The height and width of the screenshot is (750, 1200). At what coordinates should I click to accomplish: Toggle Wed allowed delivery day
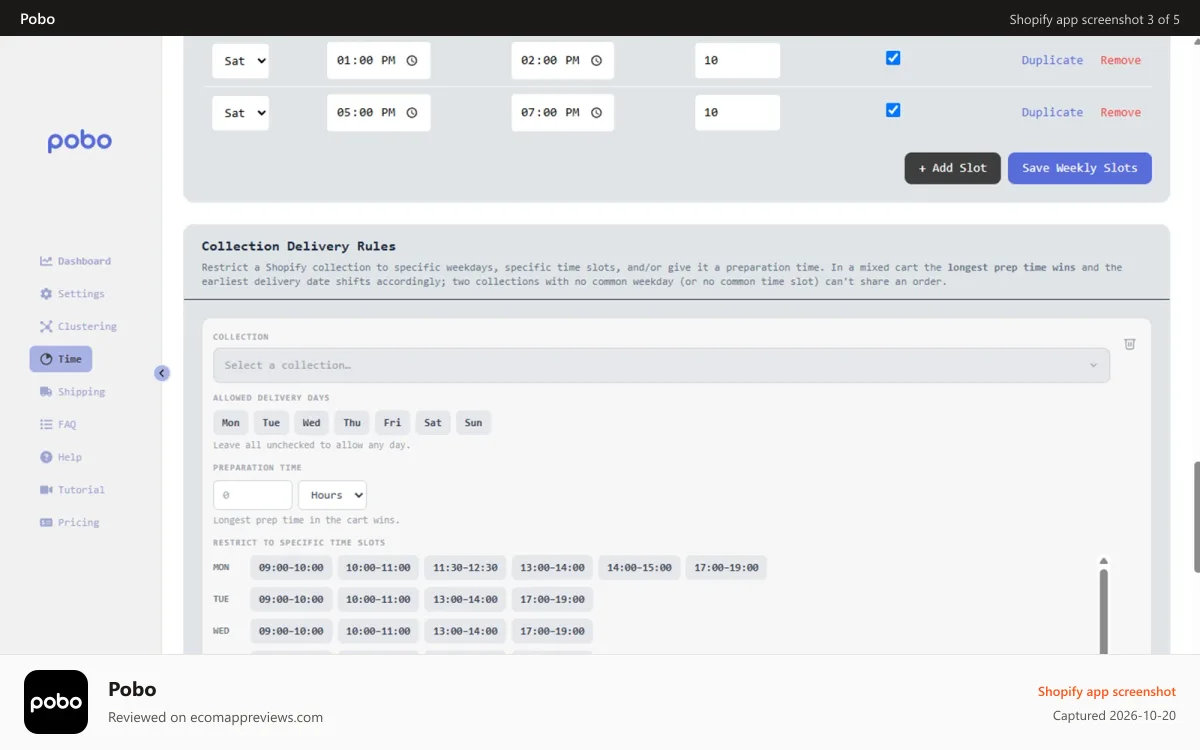[x=312, y=423]
